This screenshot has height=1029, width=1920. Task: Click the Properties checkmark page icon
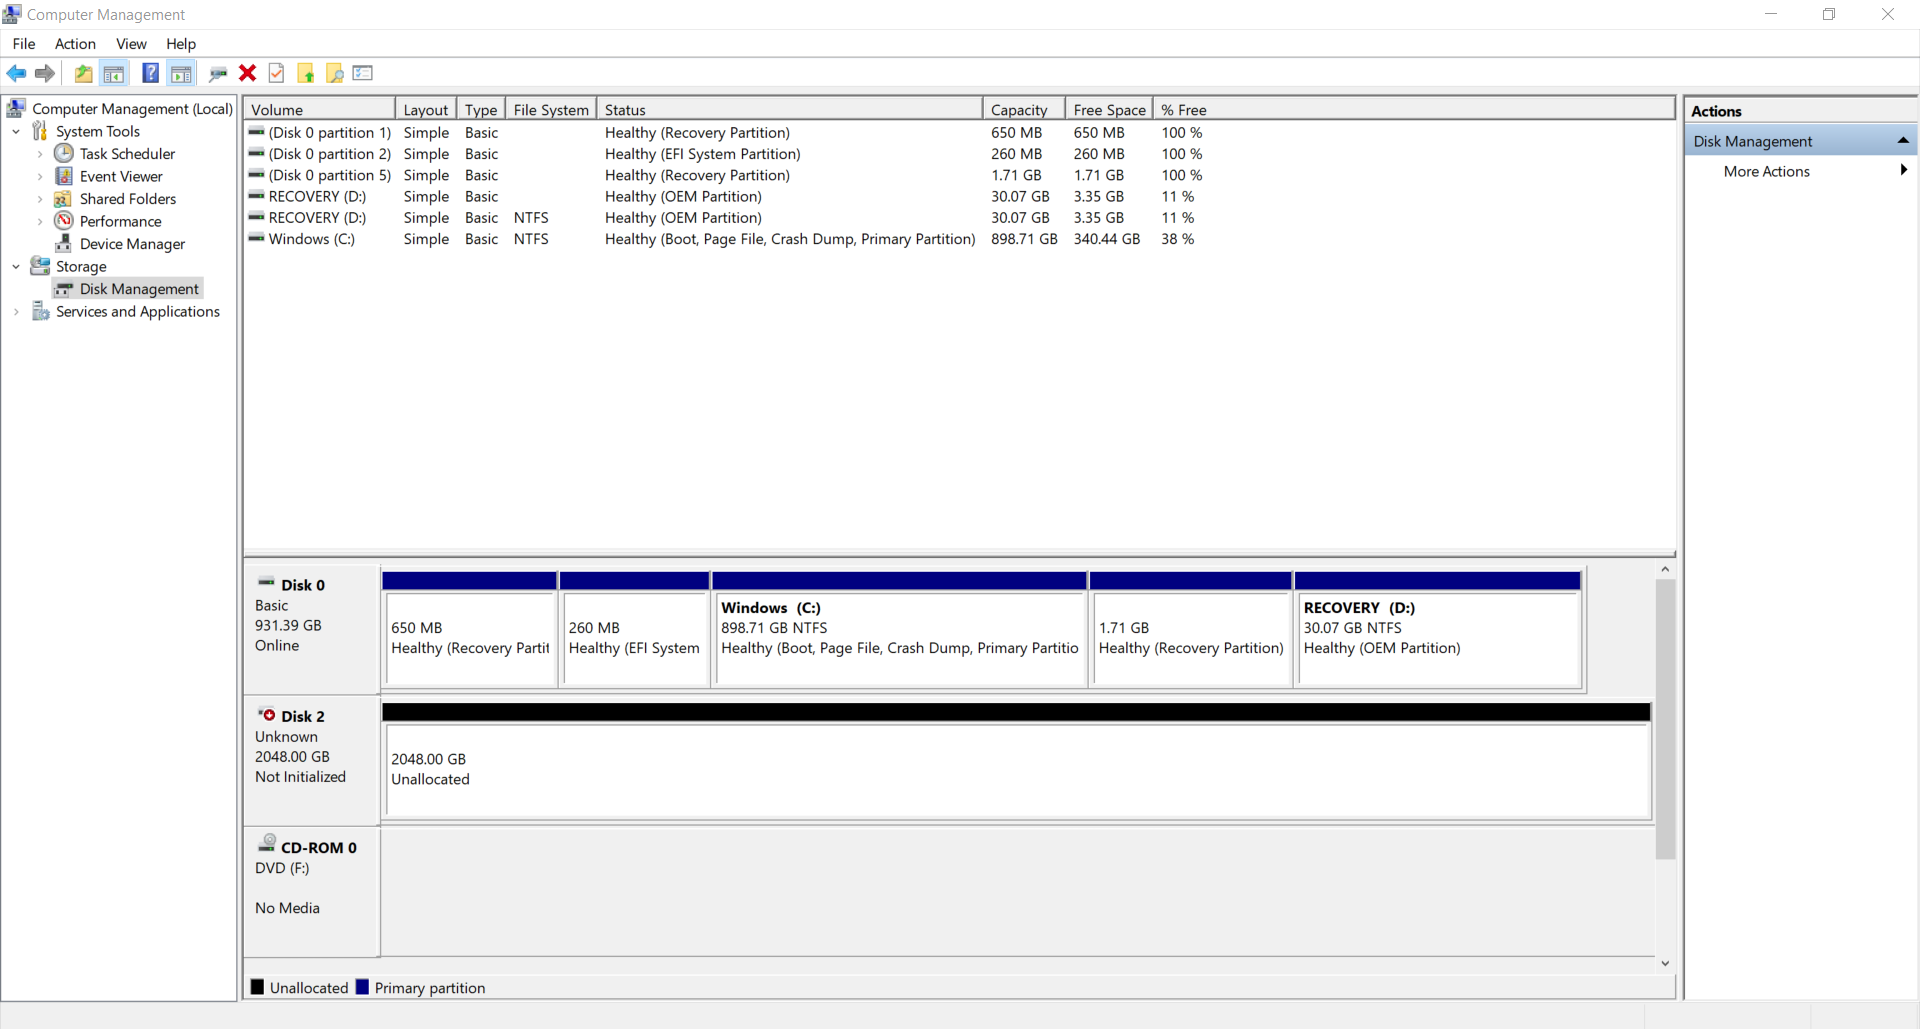[x=277, y=73]
